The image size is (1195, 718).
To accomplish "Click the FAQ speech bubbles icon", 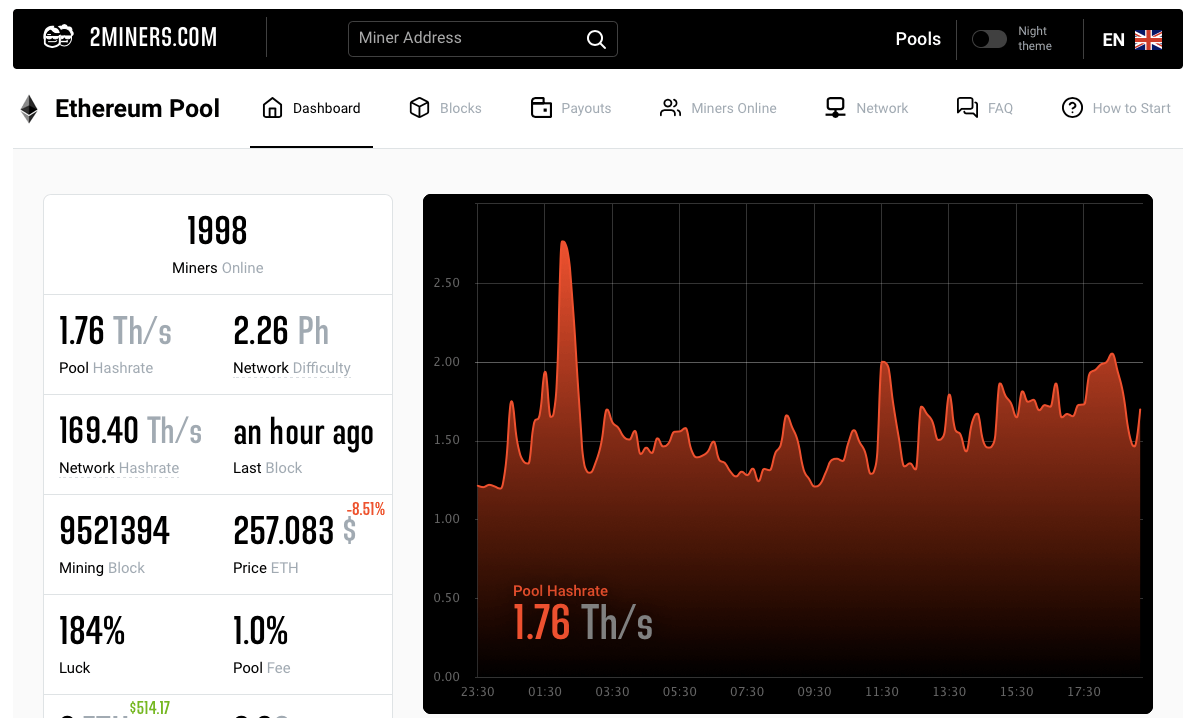I will coord(967,108).
